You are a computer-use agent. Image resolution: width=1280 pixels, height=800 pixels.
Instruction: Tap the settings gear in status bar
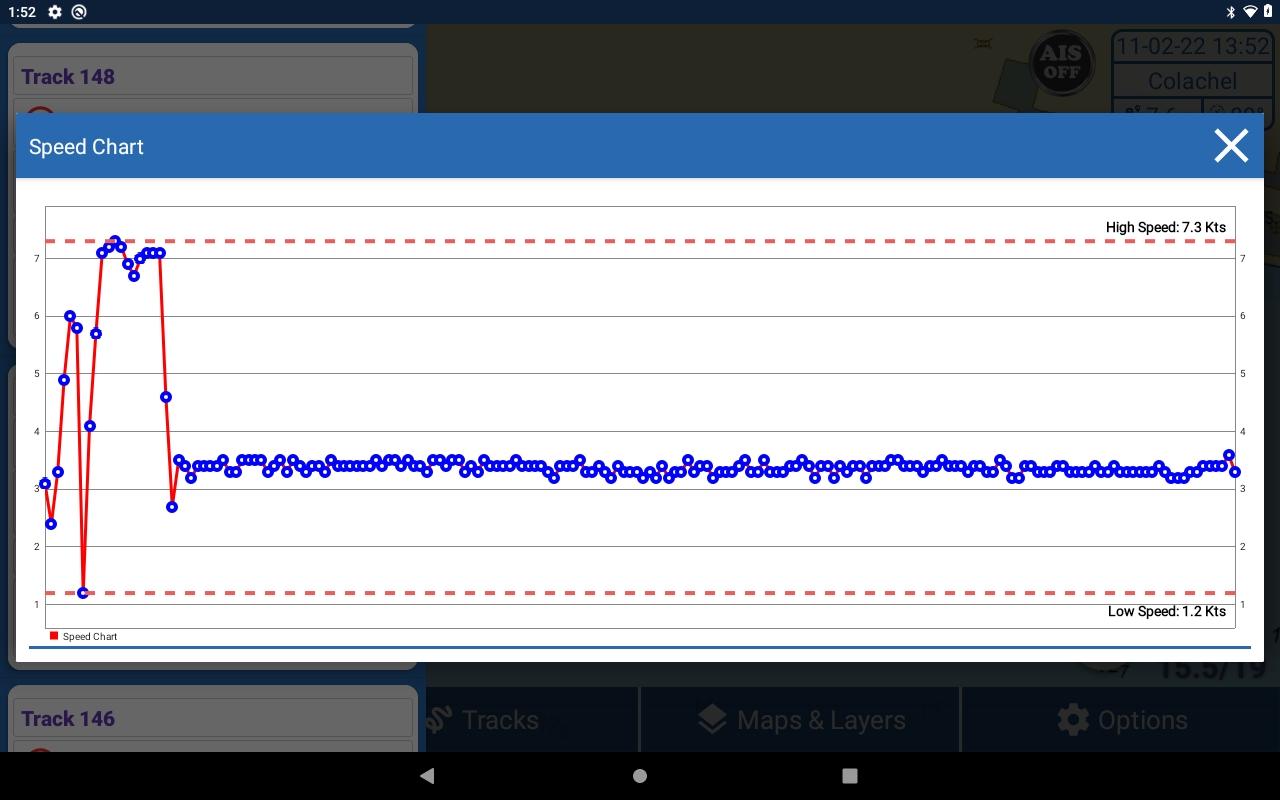click(x=55, y=12)
